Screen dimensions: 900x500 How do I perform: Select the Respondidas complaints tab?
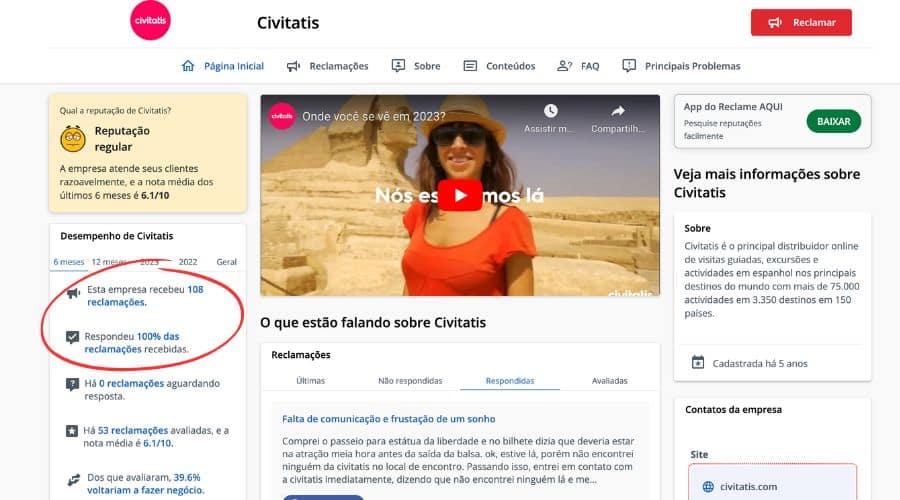[510, 381]
